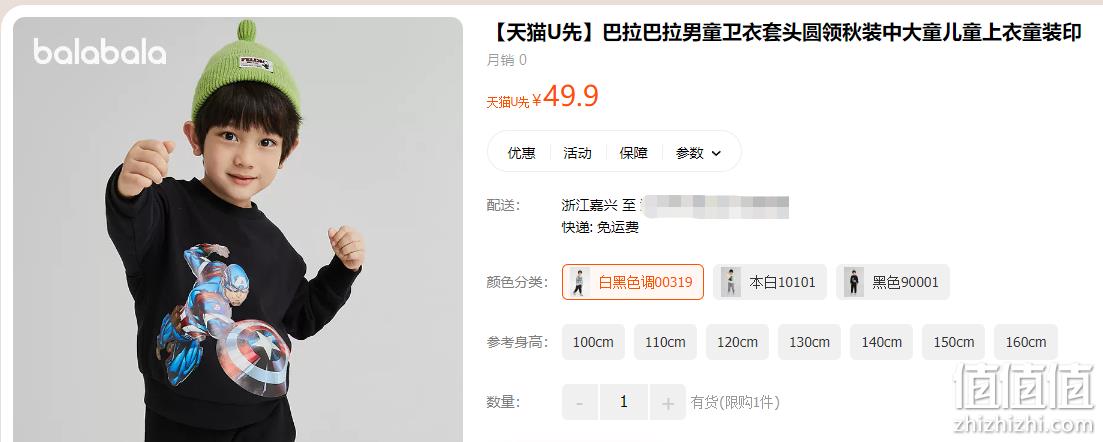
Task: Pick the 130cm height size
Action: click(809, 342)
